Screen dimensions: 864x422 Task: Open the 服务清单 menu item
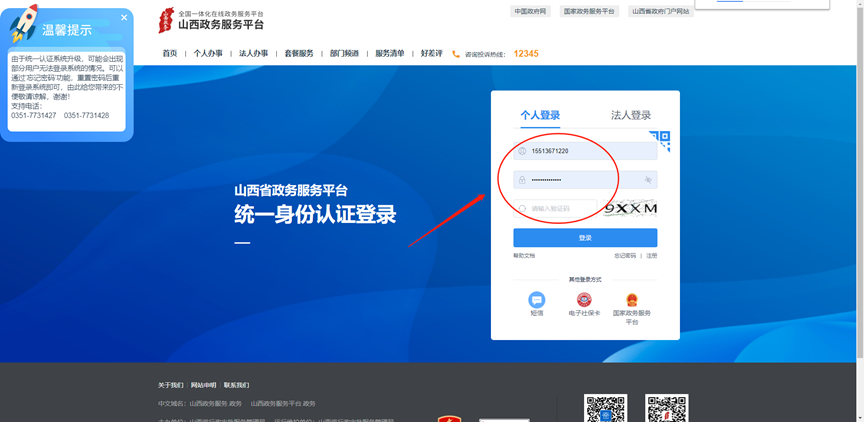pyautogui.click(x=390, y=53)
